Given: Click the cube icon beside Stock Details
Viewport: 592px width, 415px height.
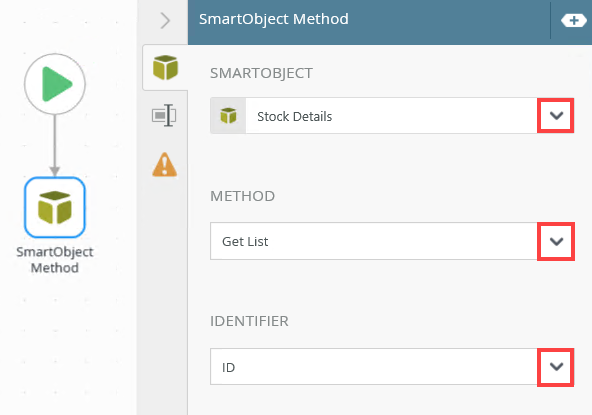Looking at the screenshot, I should tap(228, 116).
